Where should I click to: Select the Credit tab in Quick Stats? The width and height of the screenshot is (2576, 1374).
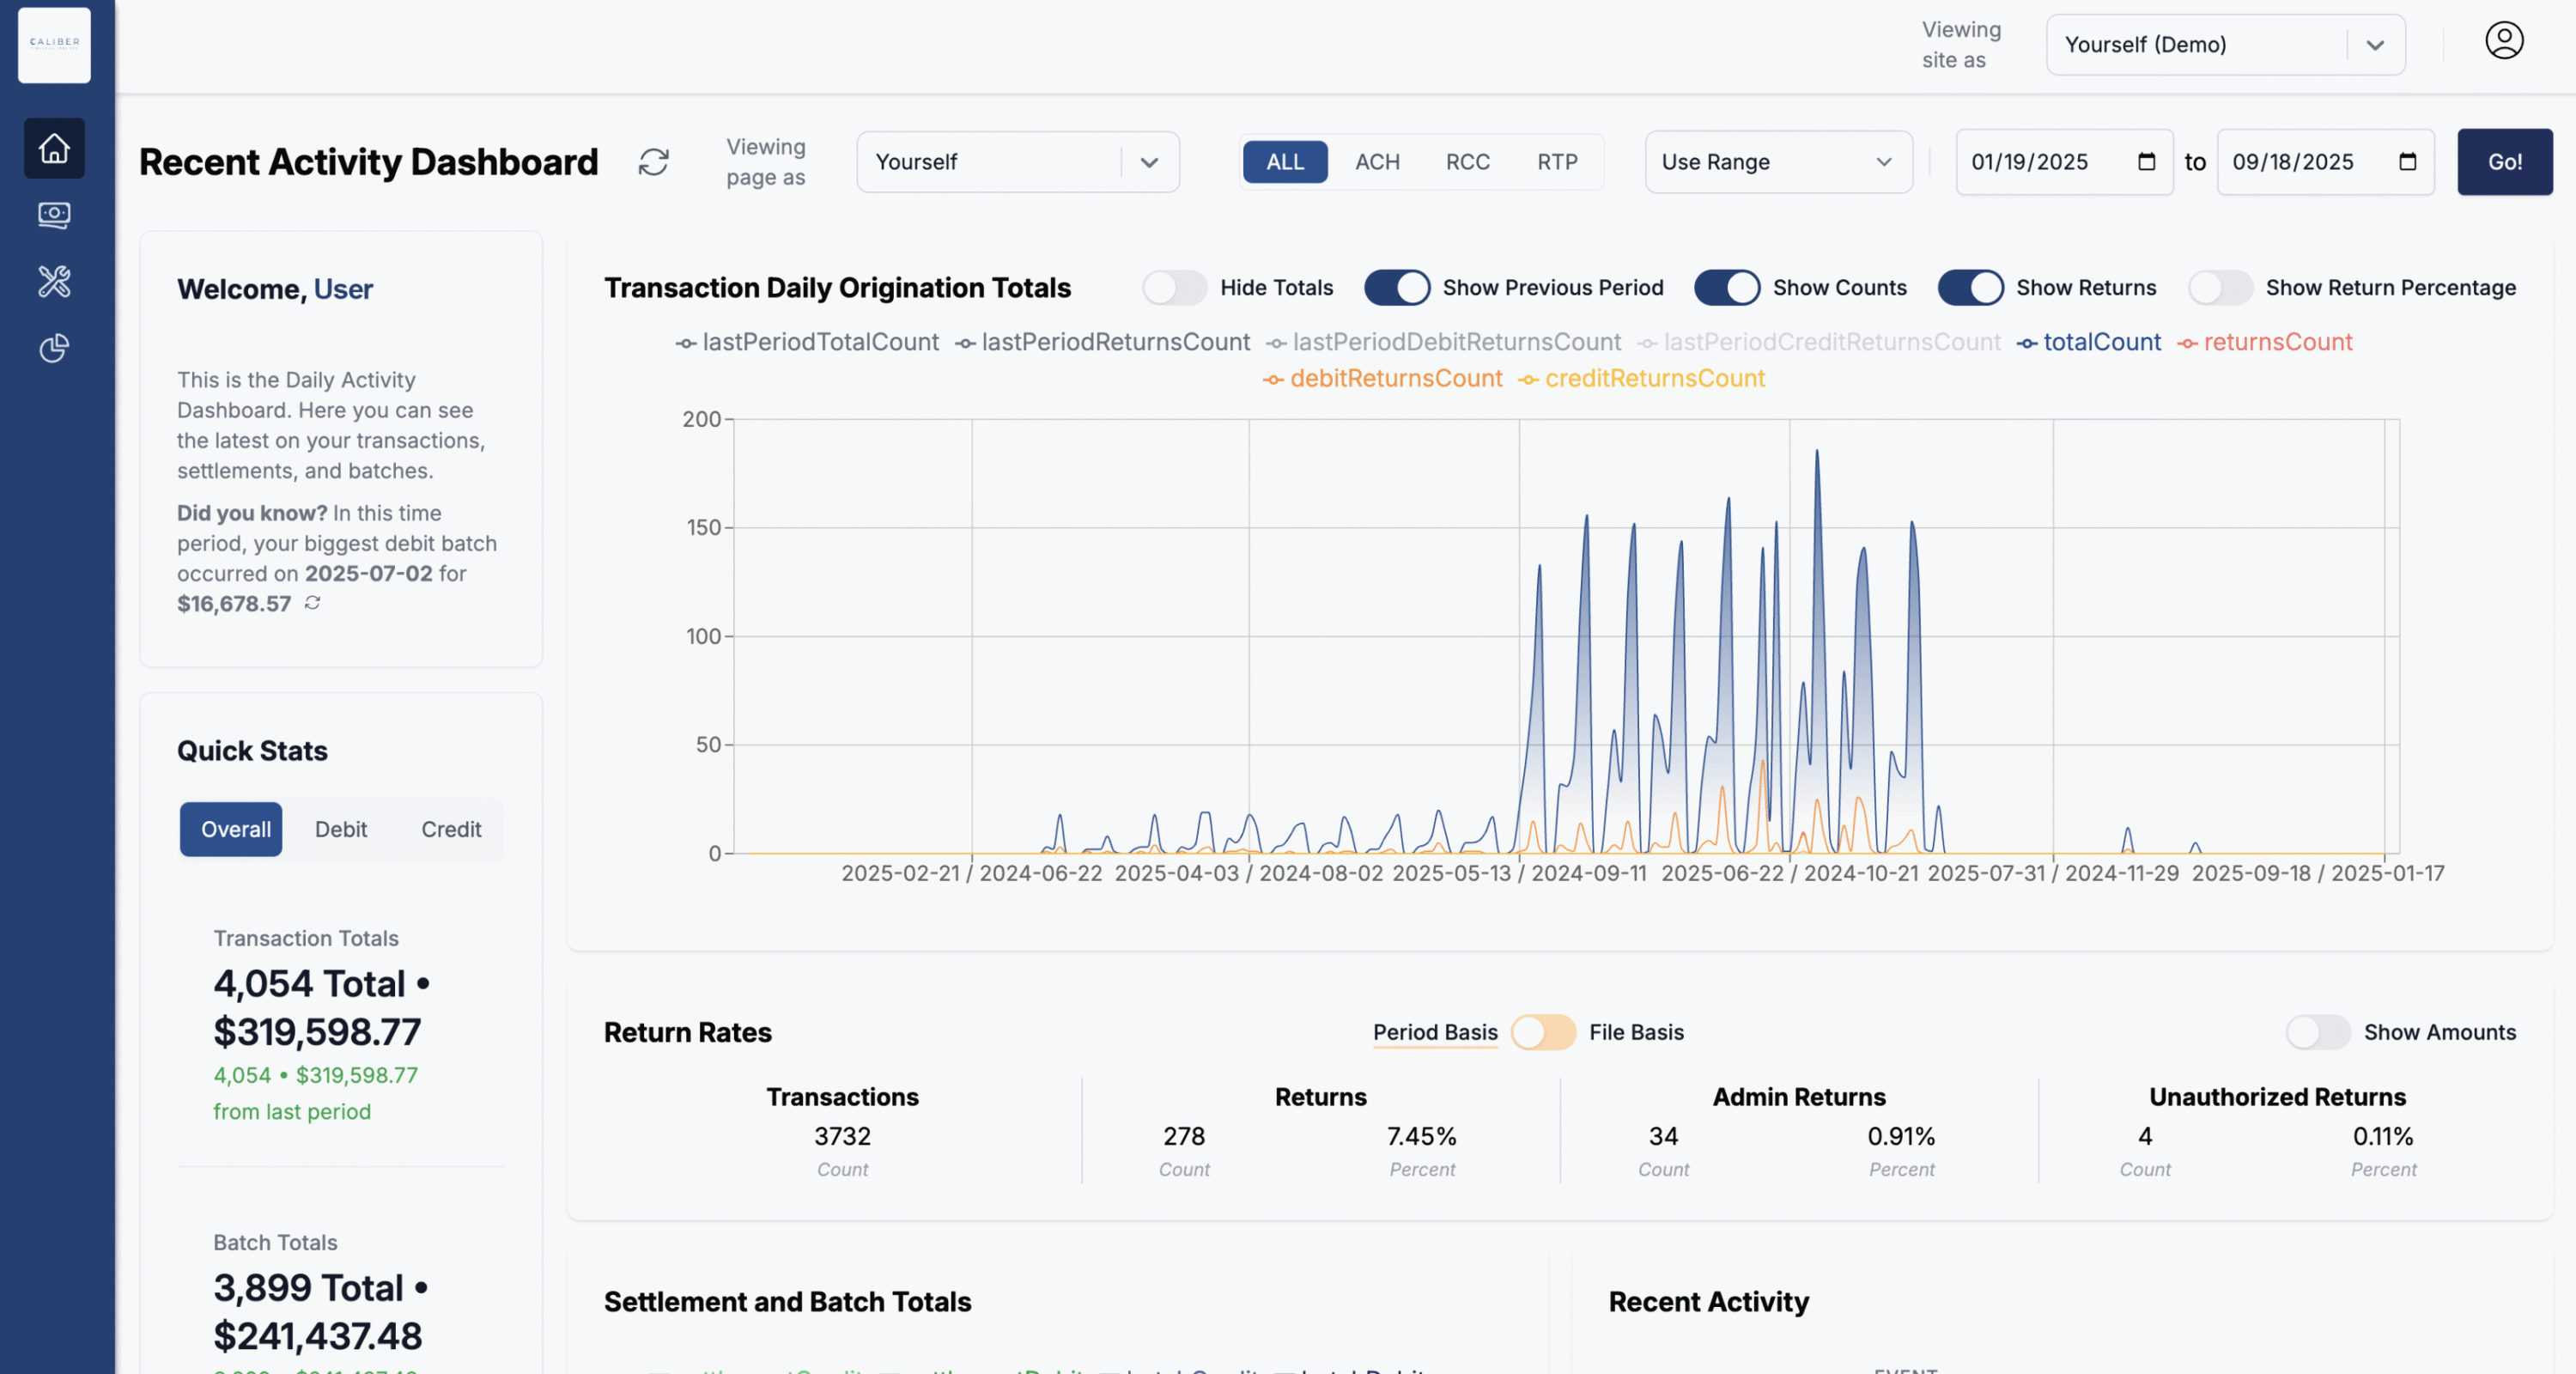(x=451, y=829)
